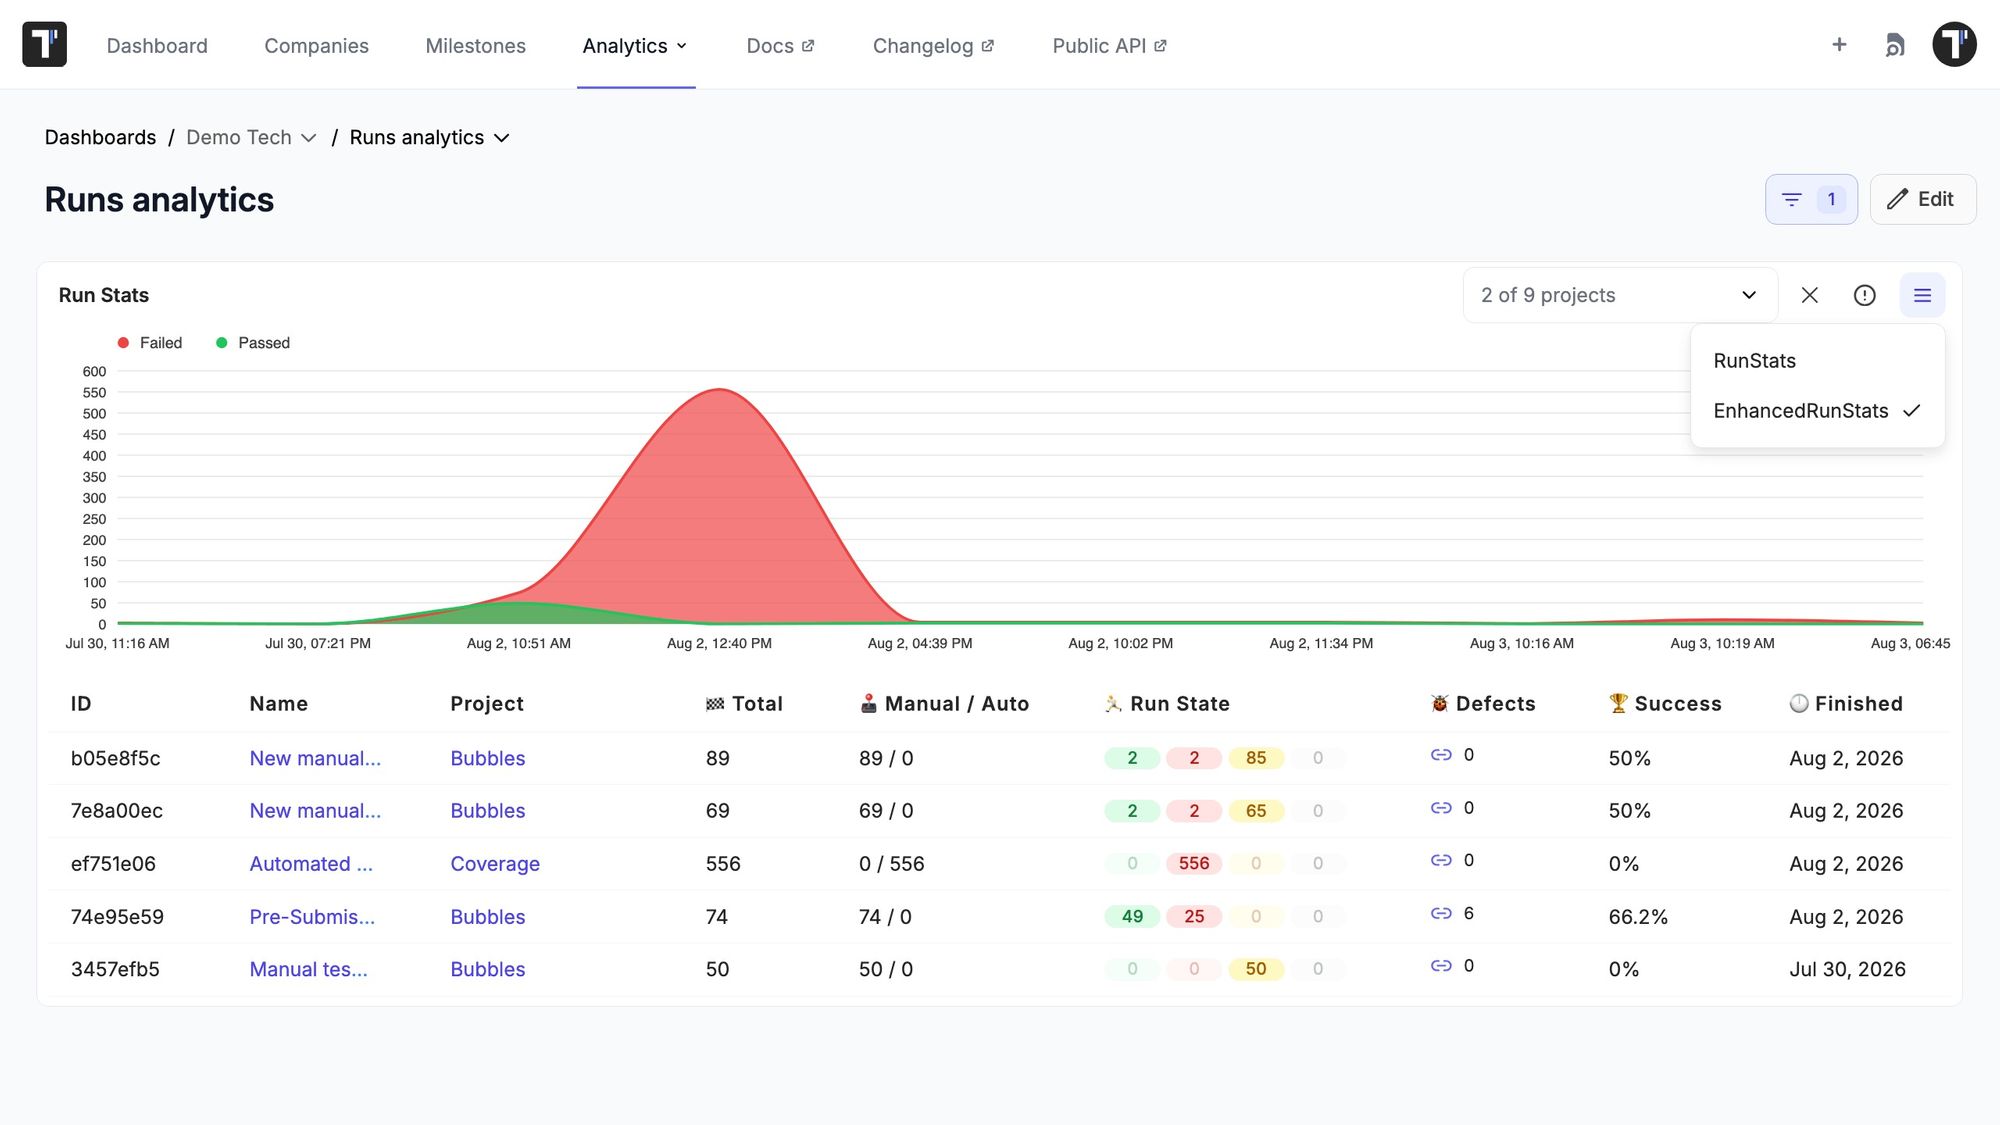2000x1125 pixels.
Task: Click the Total column header
Action: [744, 704]
